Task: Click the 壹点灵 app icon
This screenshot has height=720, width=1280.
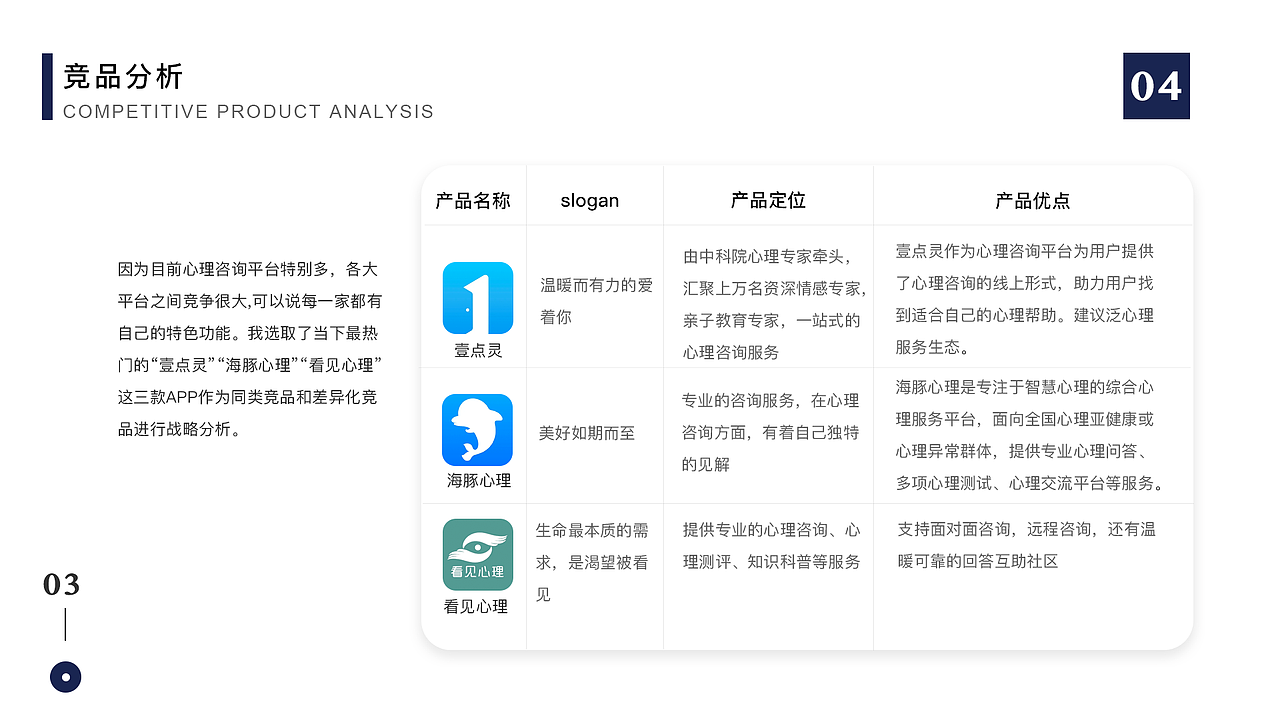Action: [x=478, y=298]
